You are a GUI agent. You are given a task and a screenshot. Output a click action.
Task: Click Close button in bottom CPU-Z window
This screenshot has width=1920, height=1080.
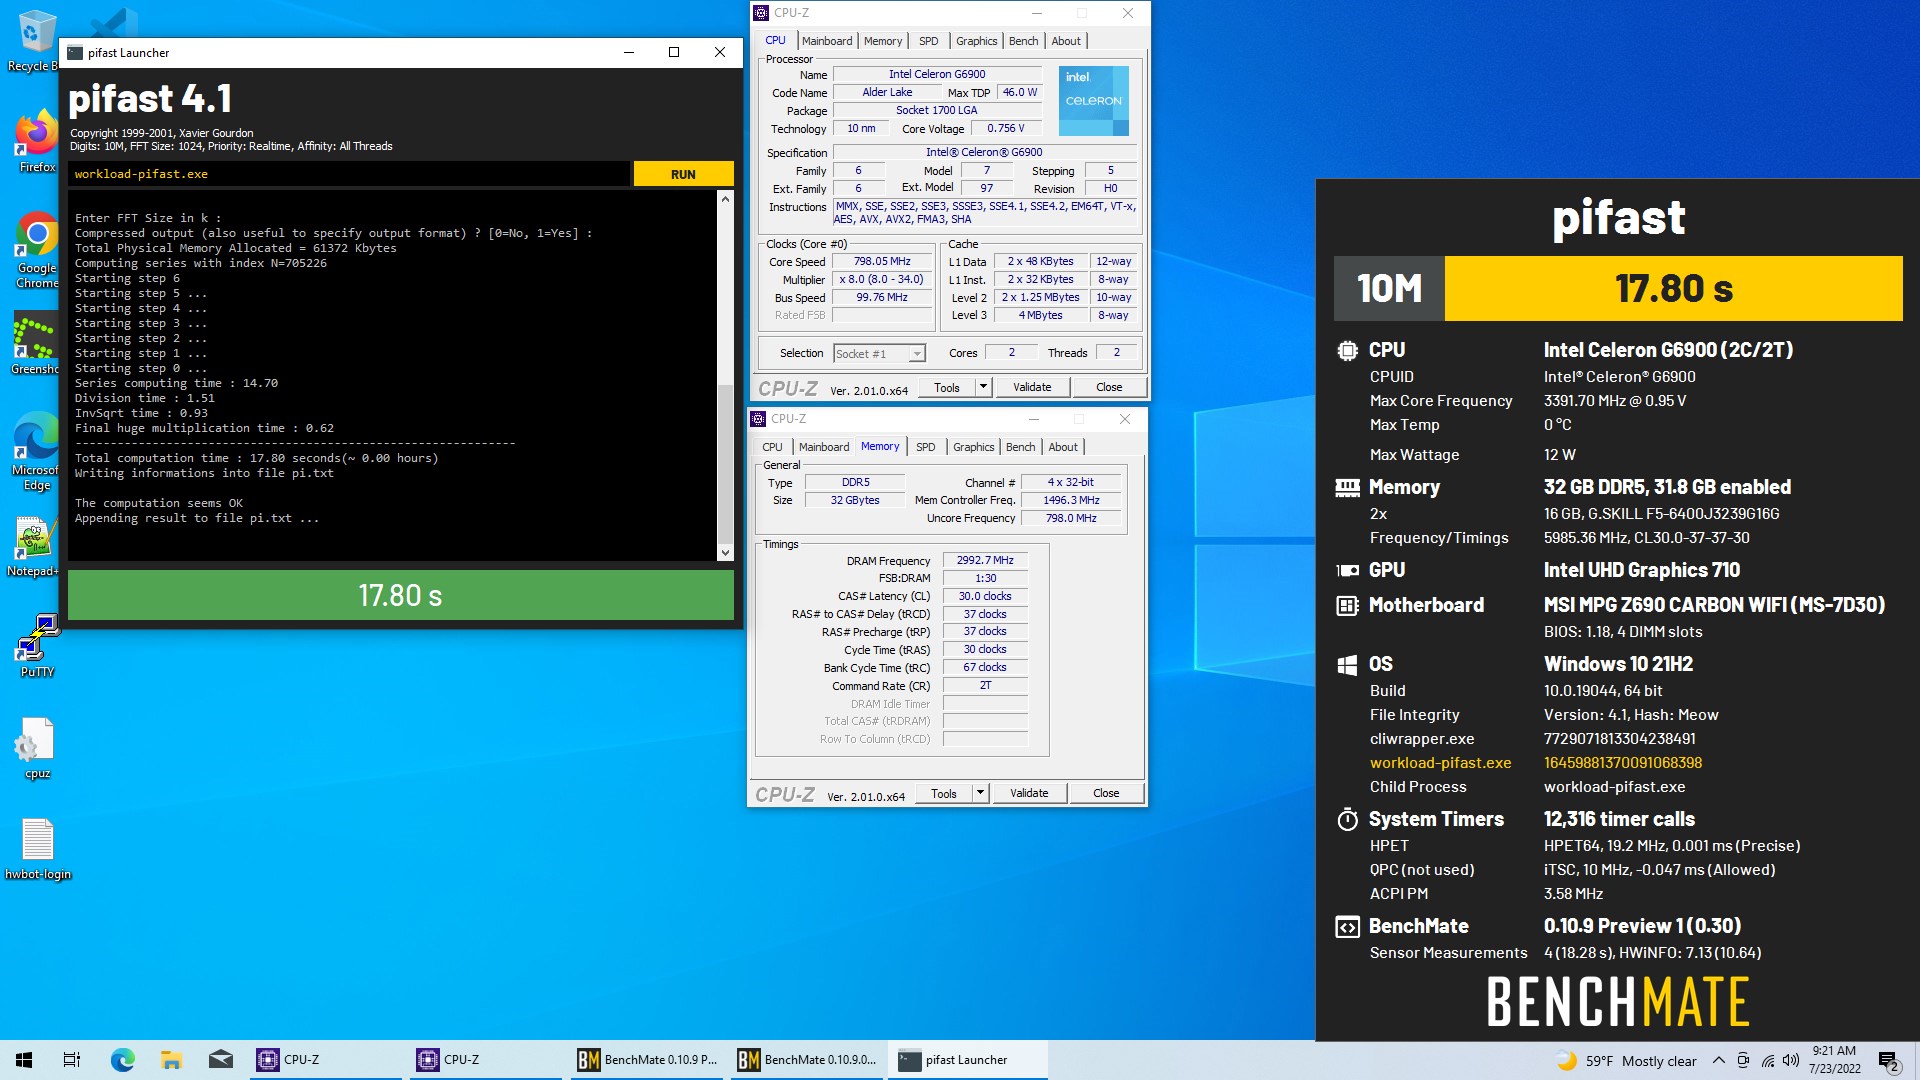1106,793
